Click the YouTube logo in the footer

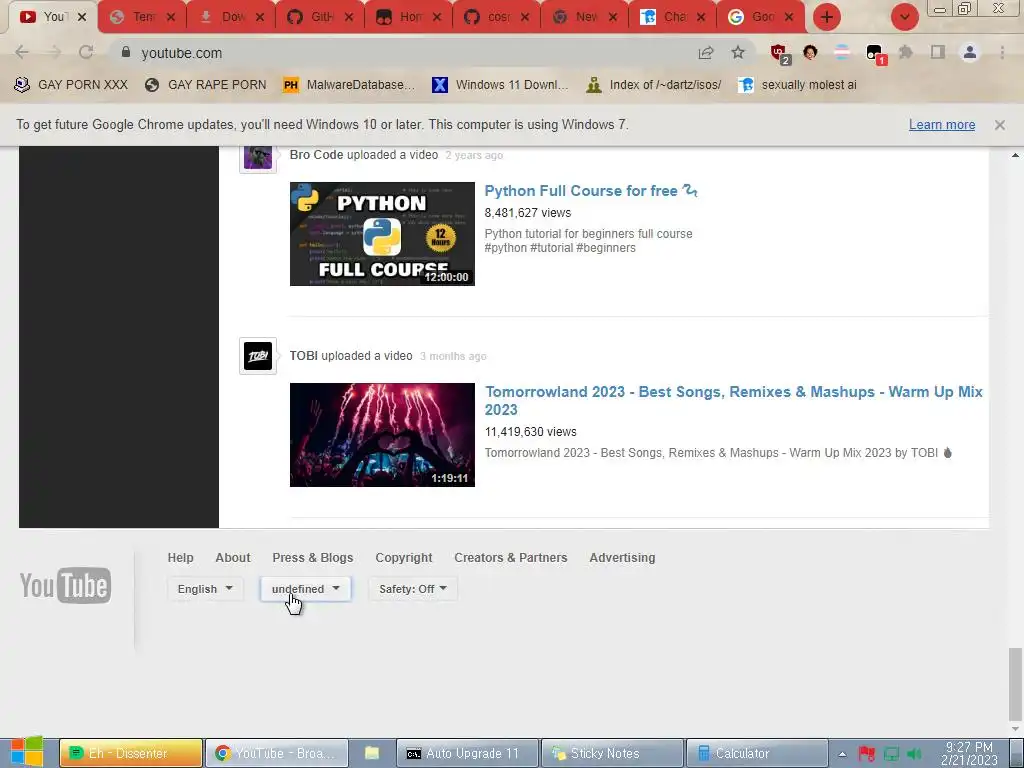65,585
